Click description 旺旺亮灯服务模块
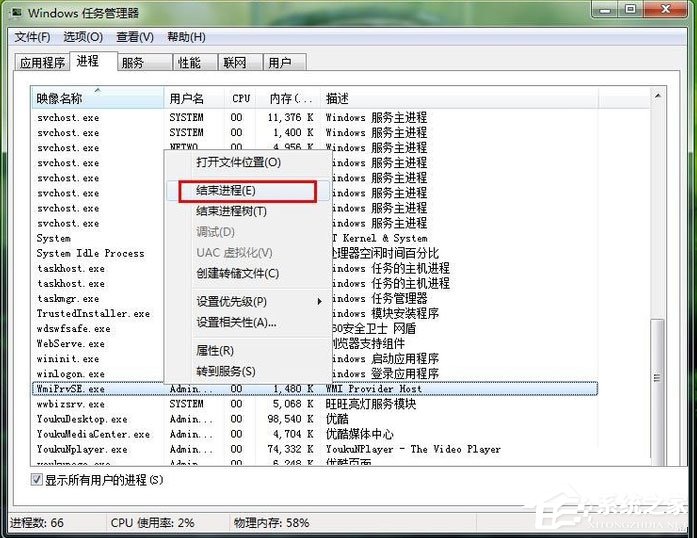Viewport: 697px width, 538px height. [x=371, y=404]
